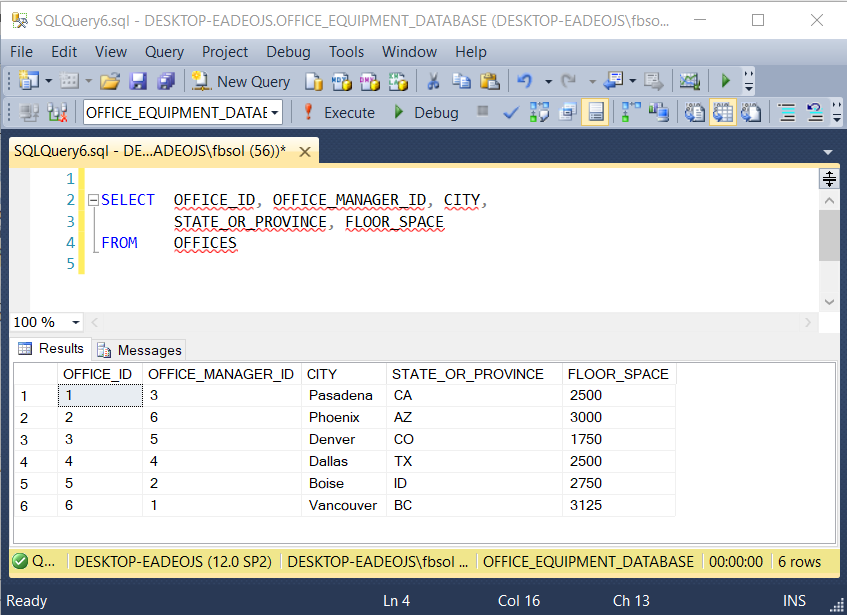Switch to the Messages tab

140,350
